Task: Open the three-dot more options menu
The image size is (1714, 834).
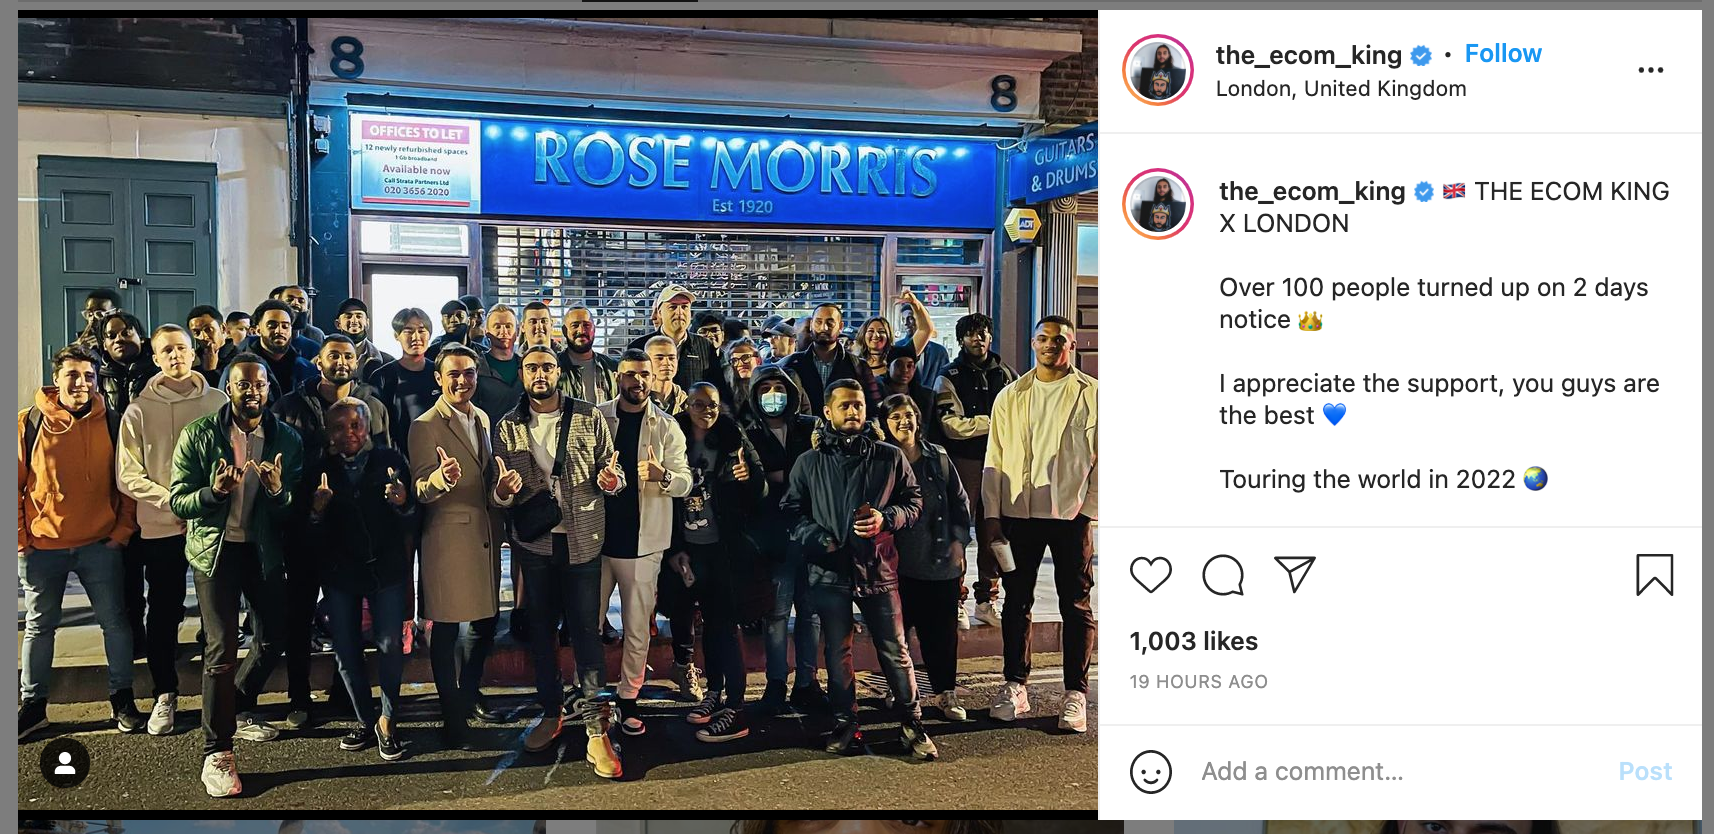Action: pyautogui.click(x=1650, y=70)
